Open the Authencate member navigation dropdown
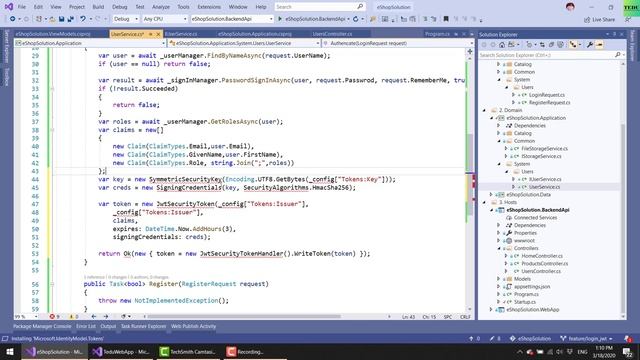640x360 pixels. [x=398, y=43]
